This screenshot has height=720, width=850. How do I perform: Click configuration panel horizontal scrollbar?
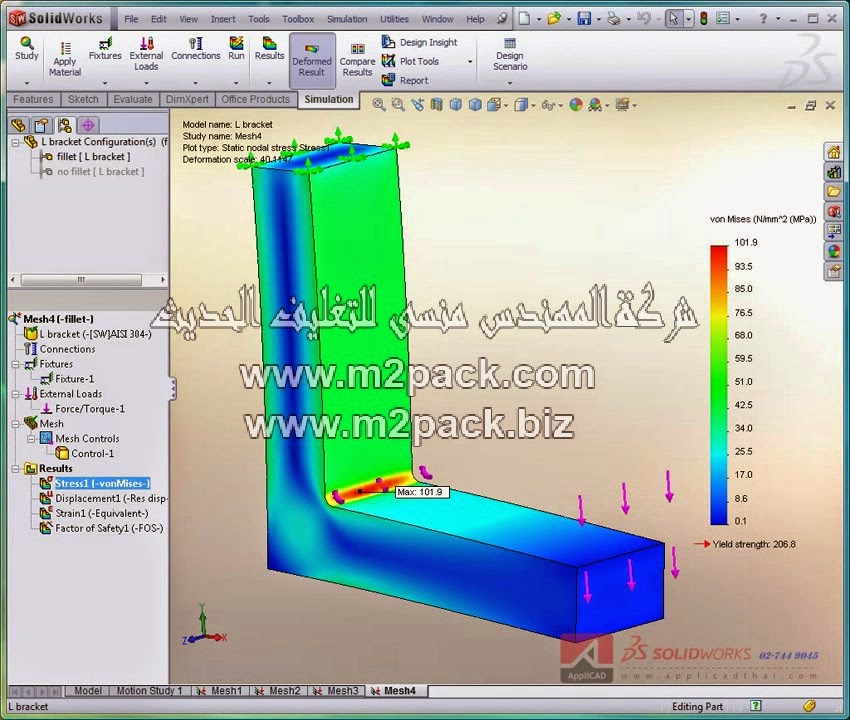87,280
